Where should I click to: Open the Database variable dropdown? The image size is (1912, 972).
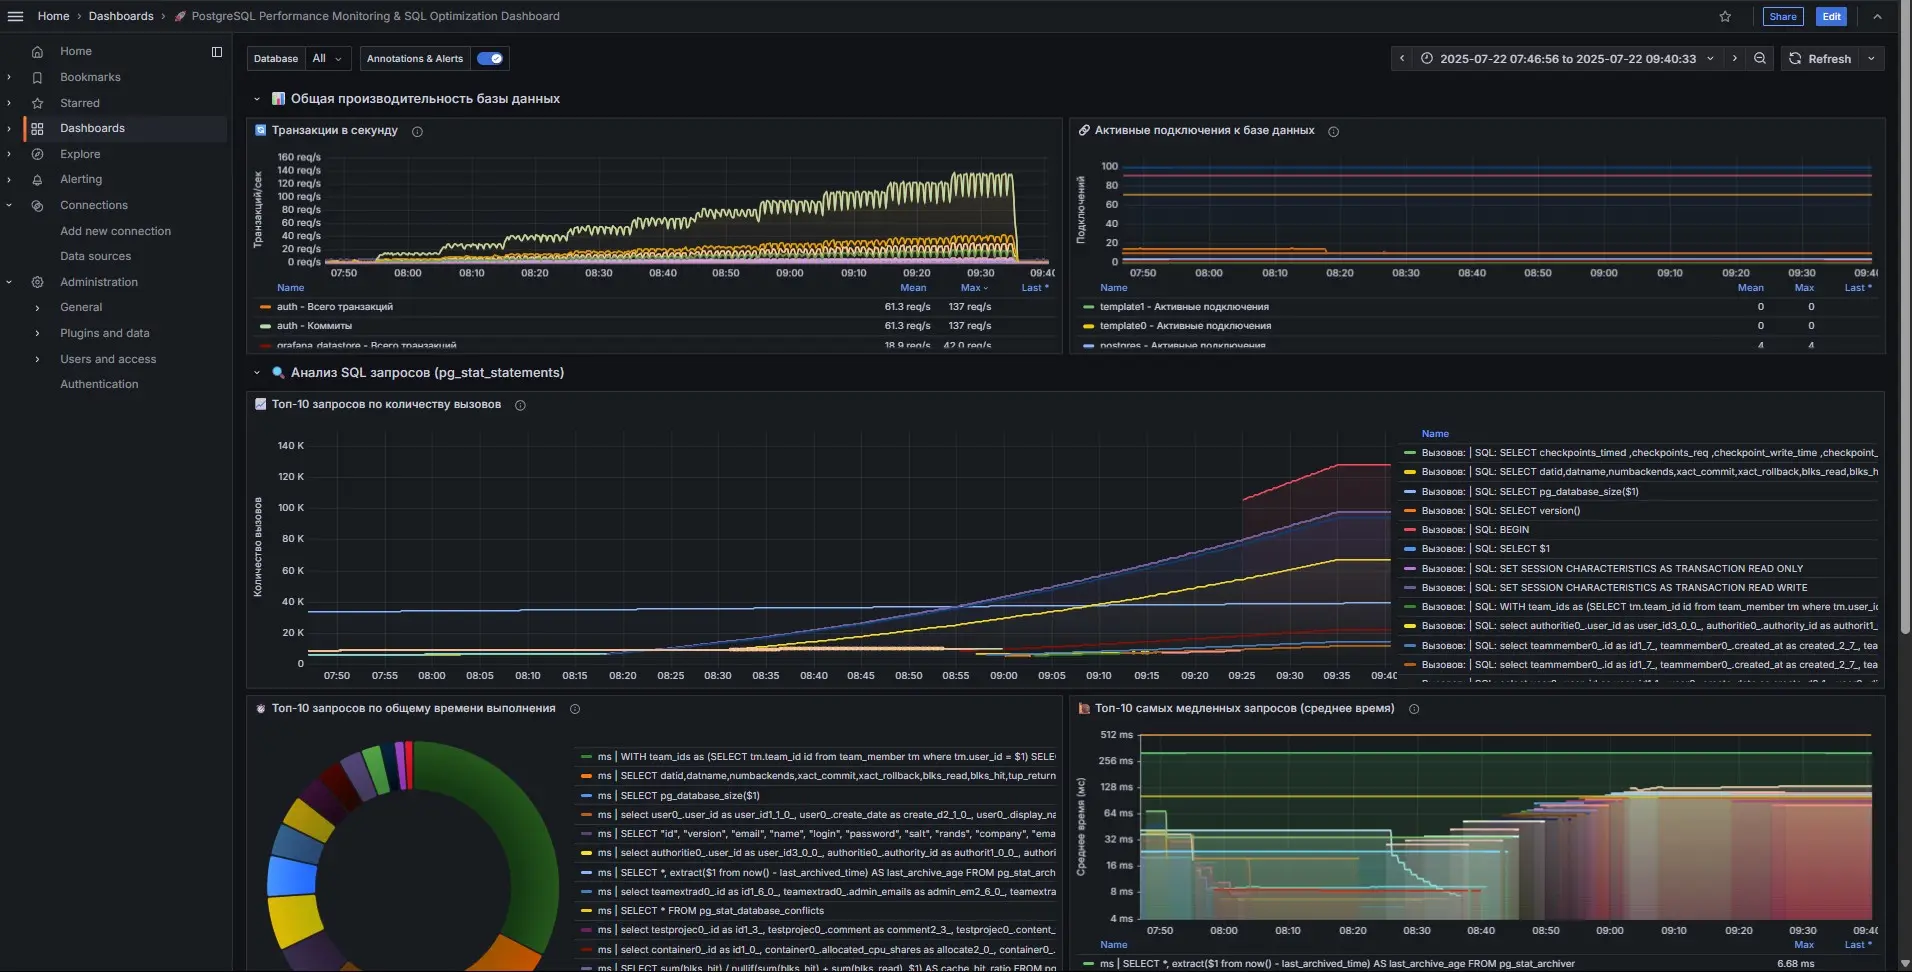click(327, 59)
